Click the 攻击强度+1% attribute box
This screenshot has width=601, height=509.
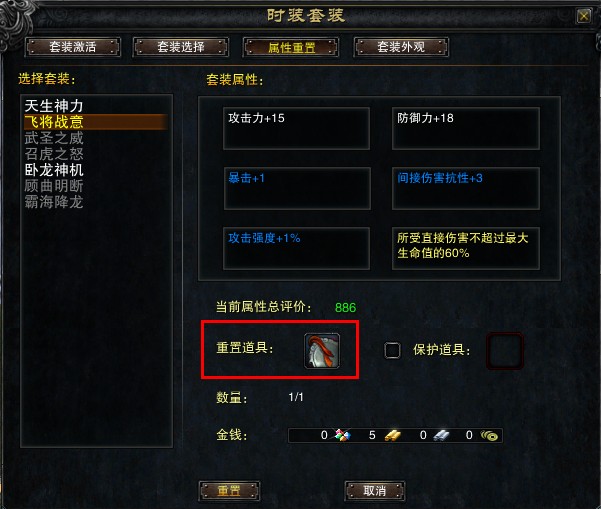(297, 248)
